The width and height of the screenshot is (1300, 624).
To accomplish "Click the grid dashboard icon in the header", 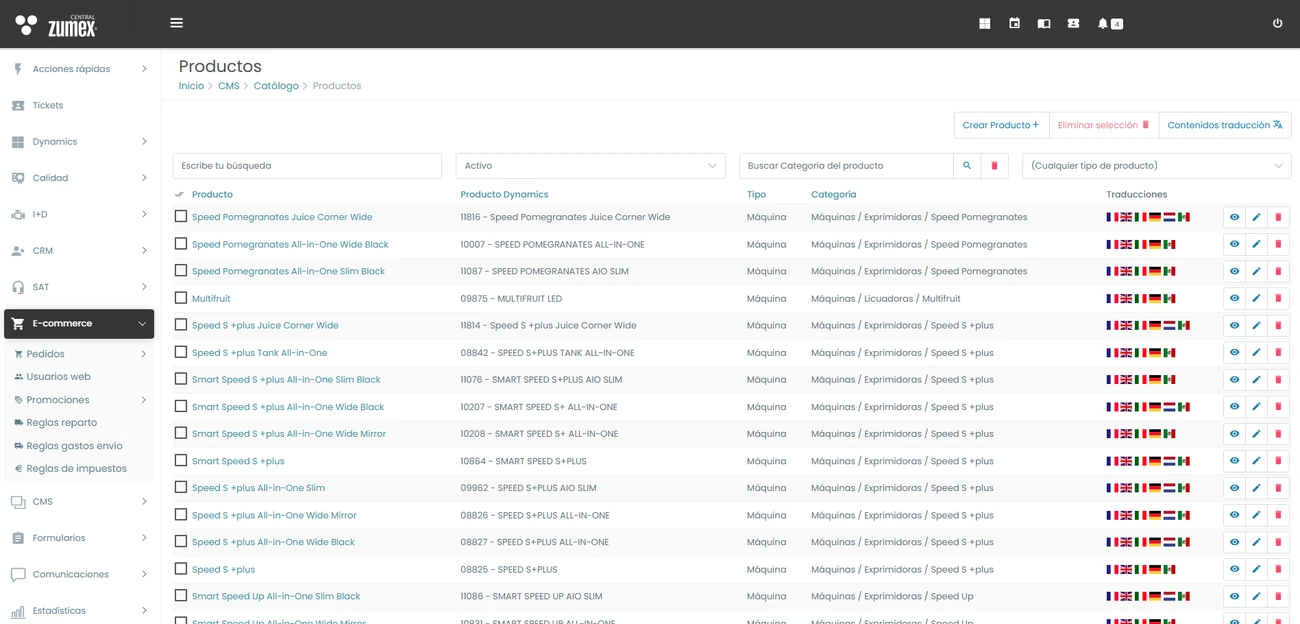I will pyautogui.click(x=984, y=23).
